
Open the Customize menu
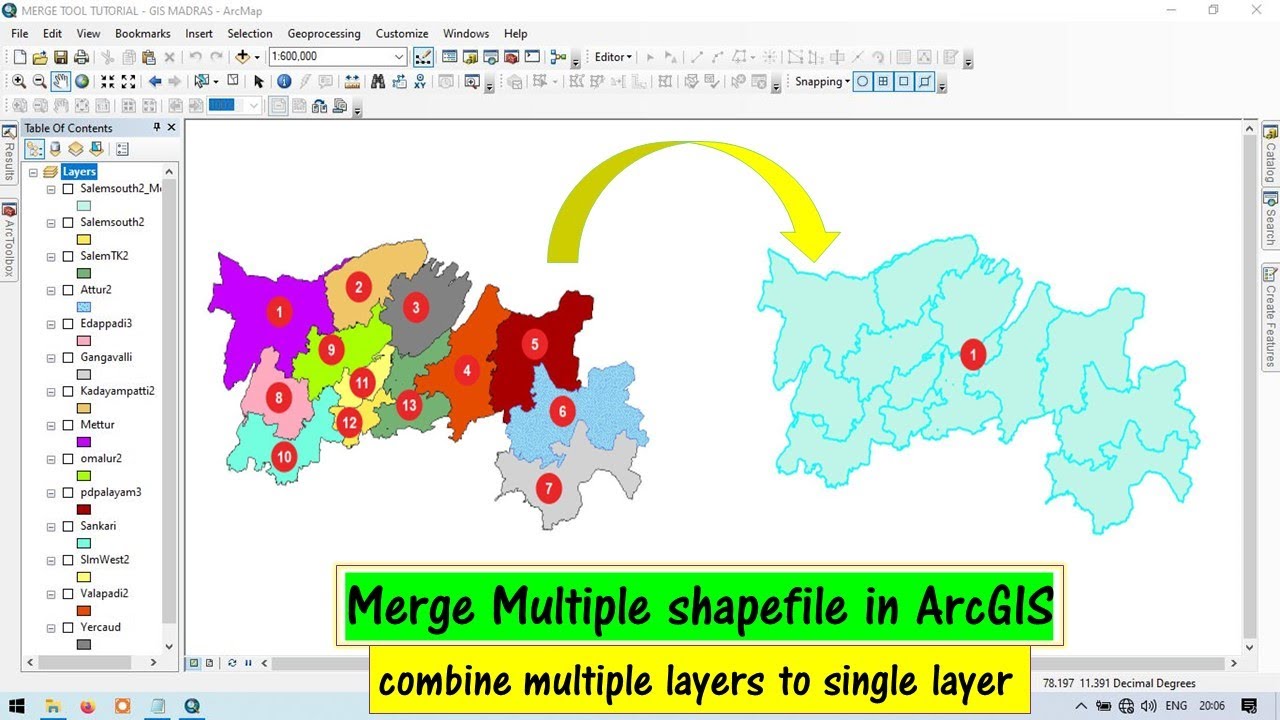[402, 33]
